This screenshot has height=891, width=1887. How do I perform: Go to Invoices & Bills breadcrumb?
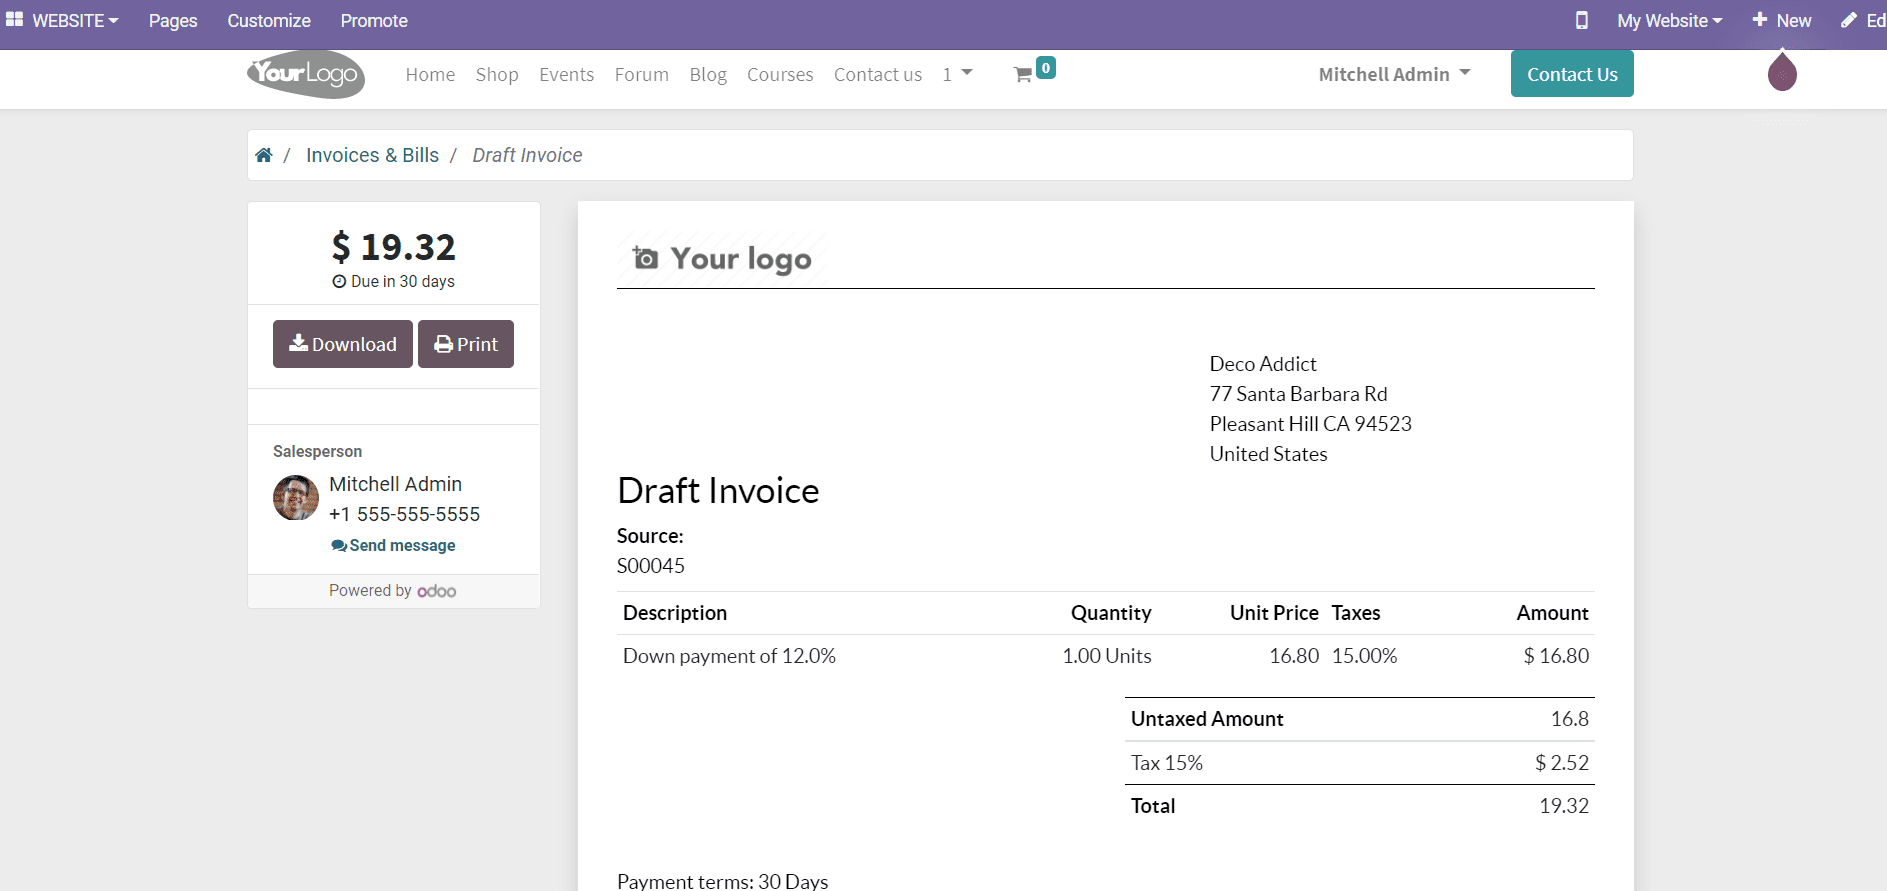(x=372, y=155)
